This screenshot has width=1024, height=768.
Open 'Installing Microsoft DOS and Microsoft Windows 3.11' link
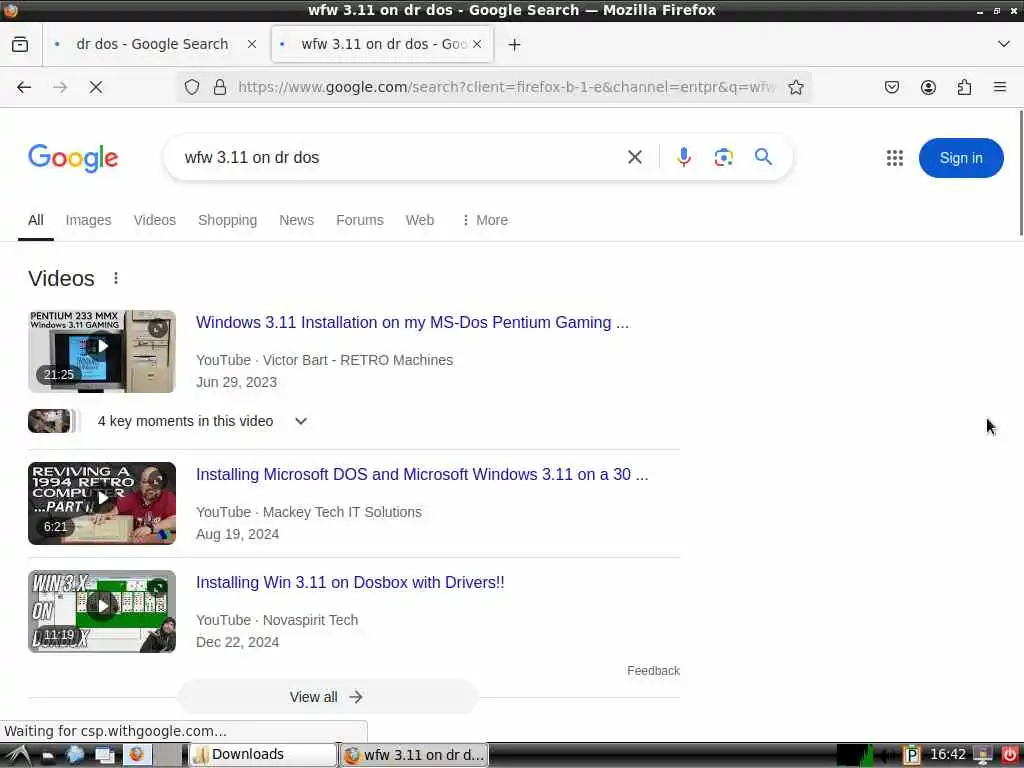pyautogui.click(x=422, y=475)
